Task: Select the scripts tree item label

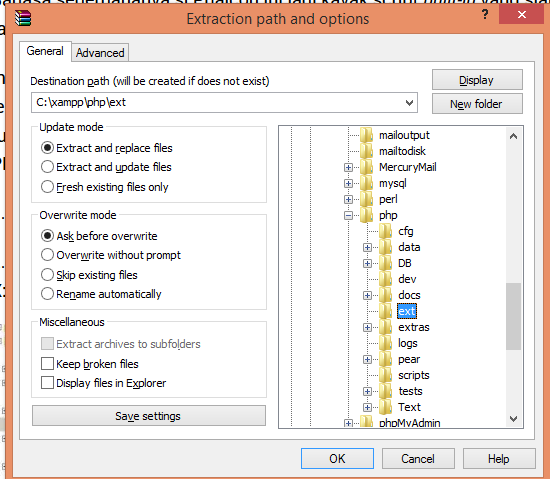Action: pos(414,375)
